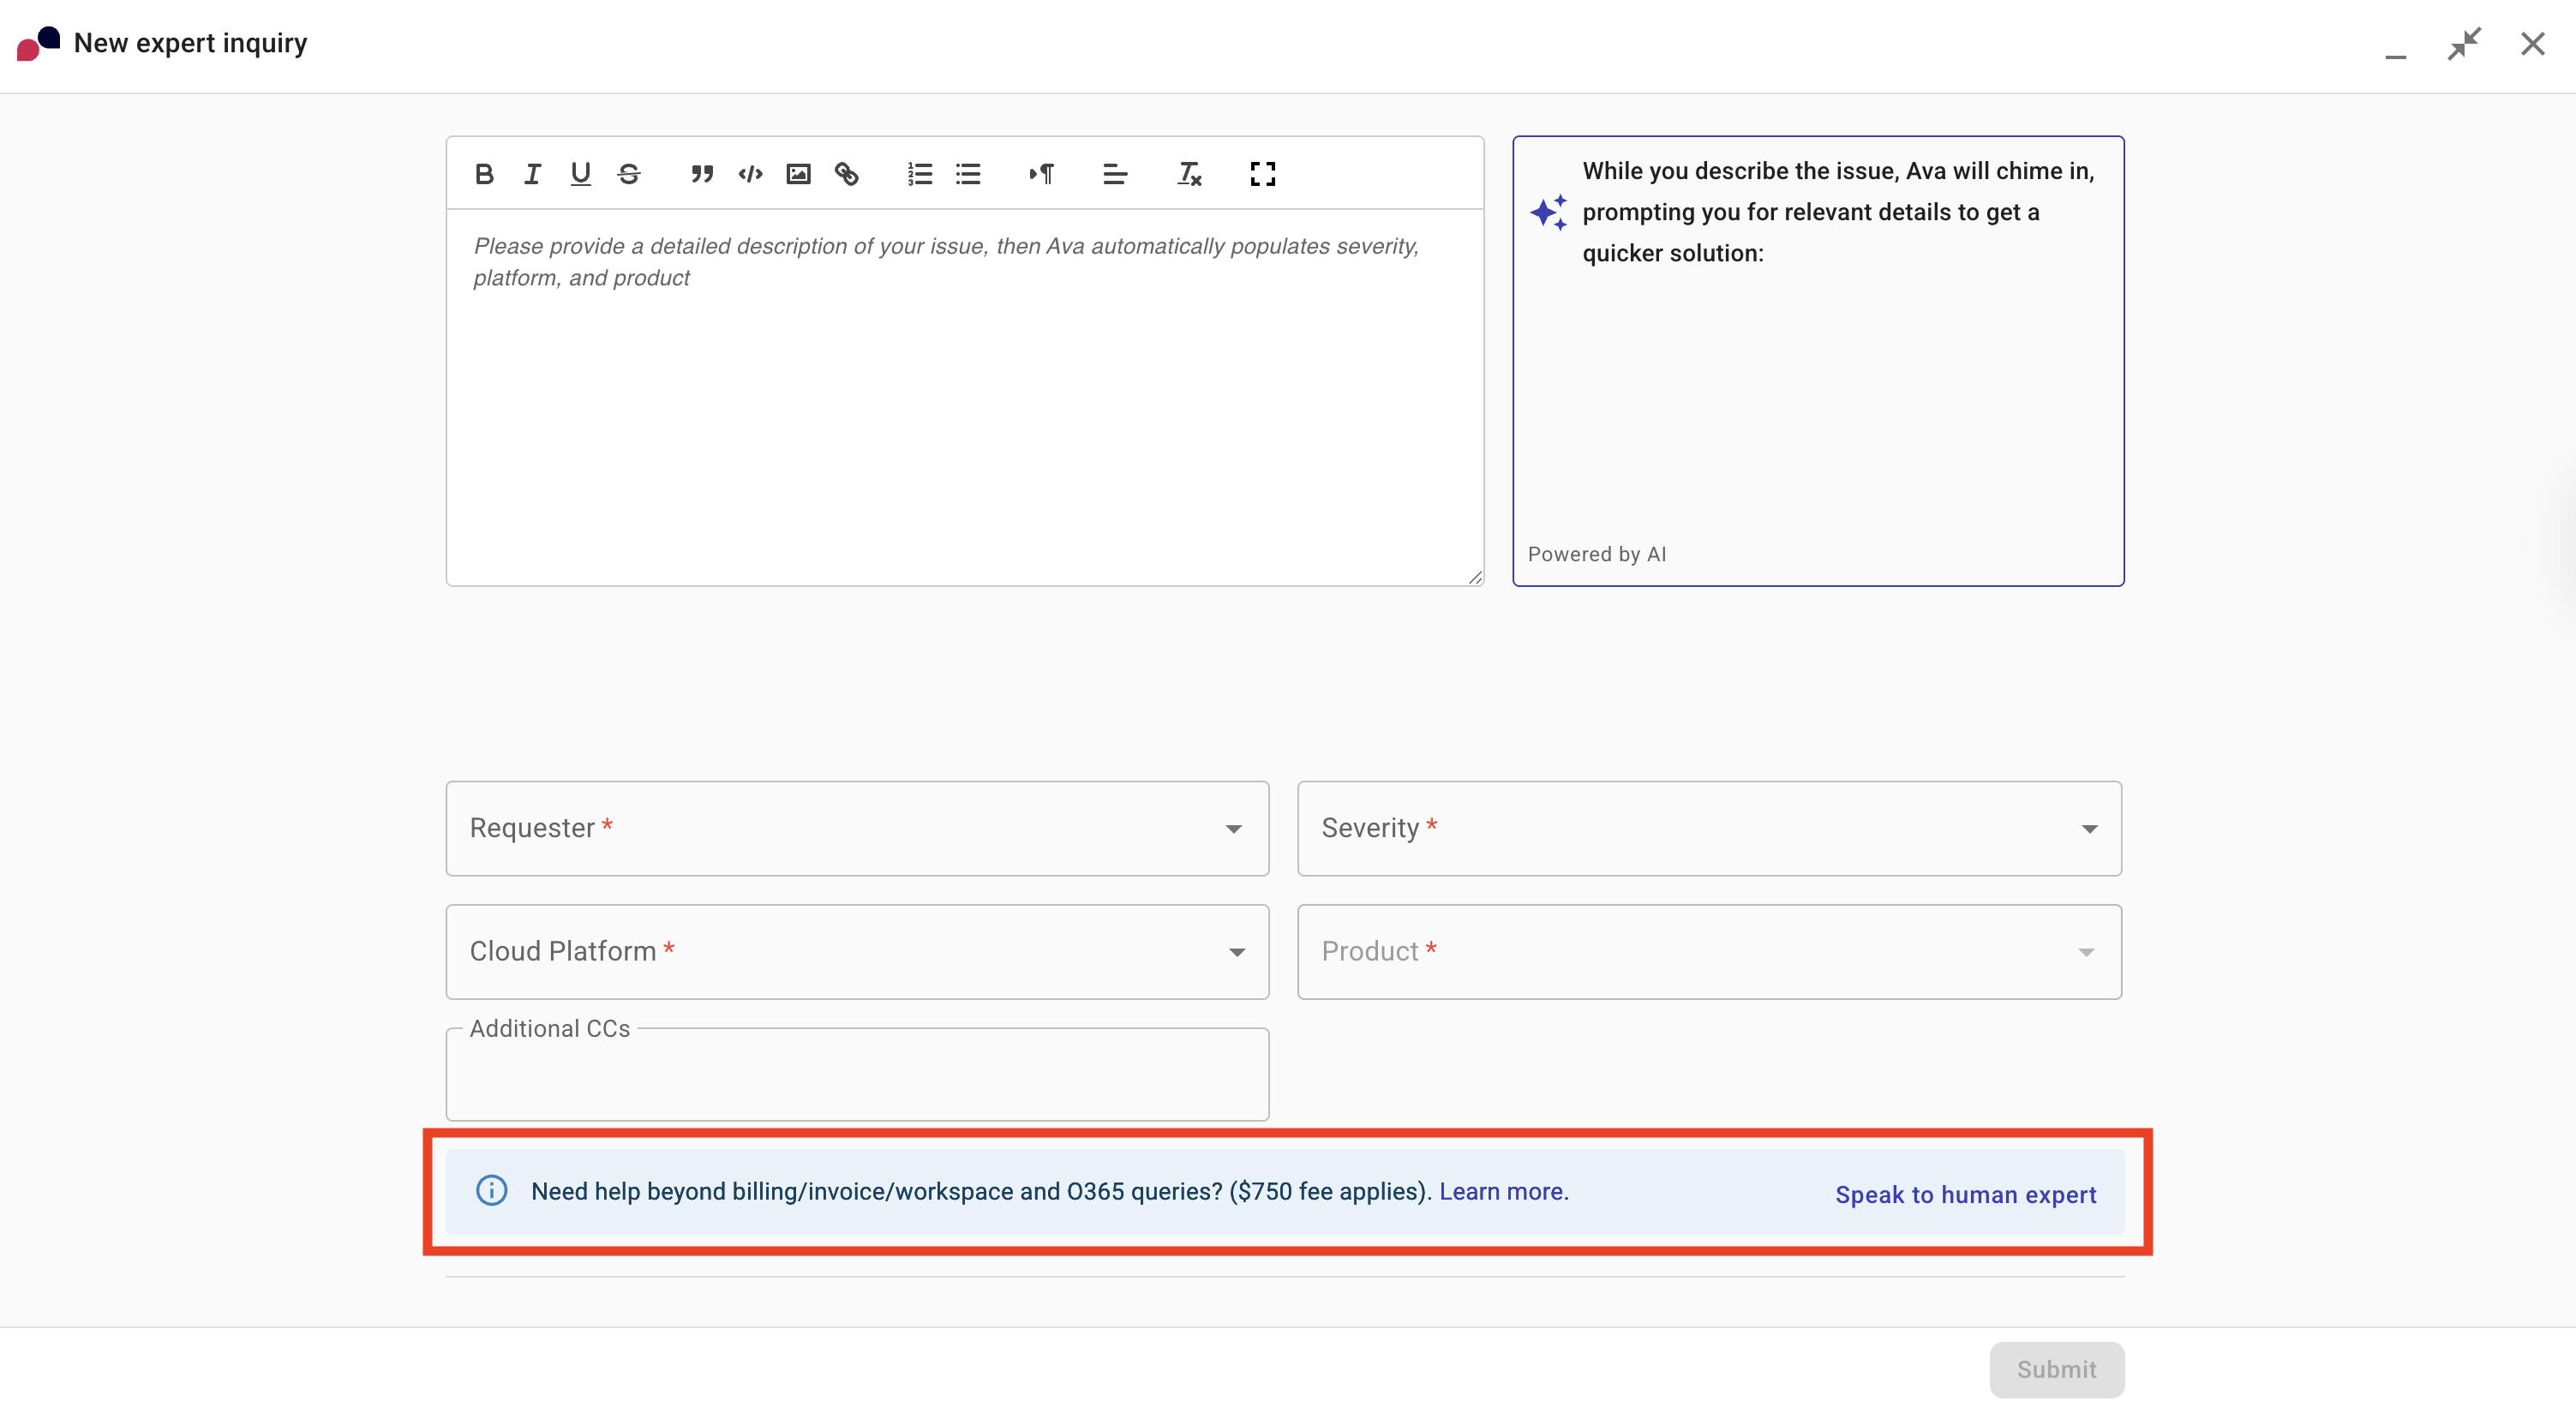
Task: Toggle bold formatting in editor toolbar
Action: 484,174
